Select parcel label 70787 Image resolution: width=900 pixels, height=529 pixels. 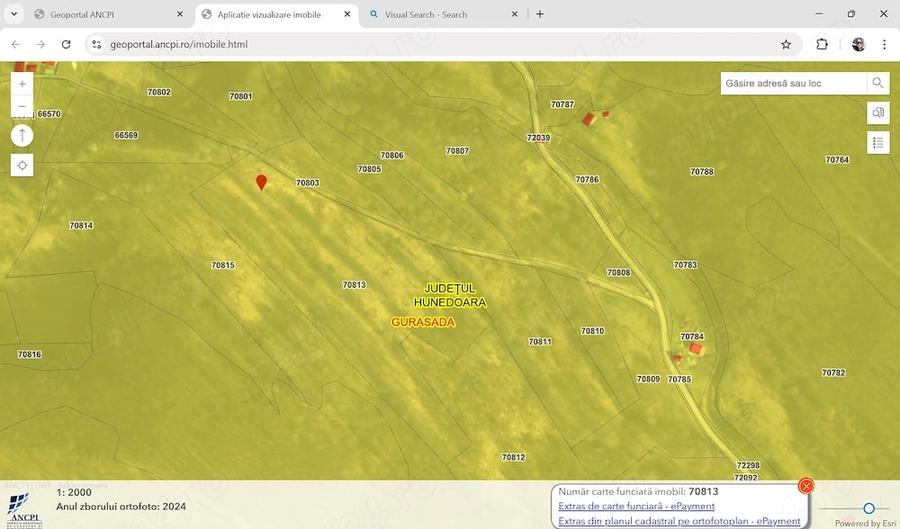tap(562, 104)
